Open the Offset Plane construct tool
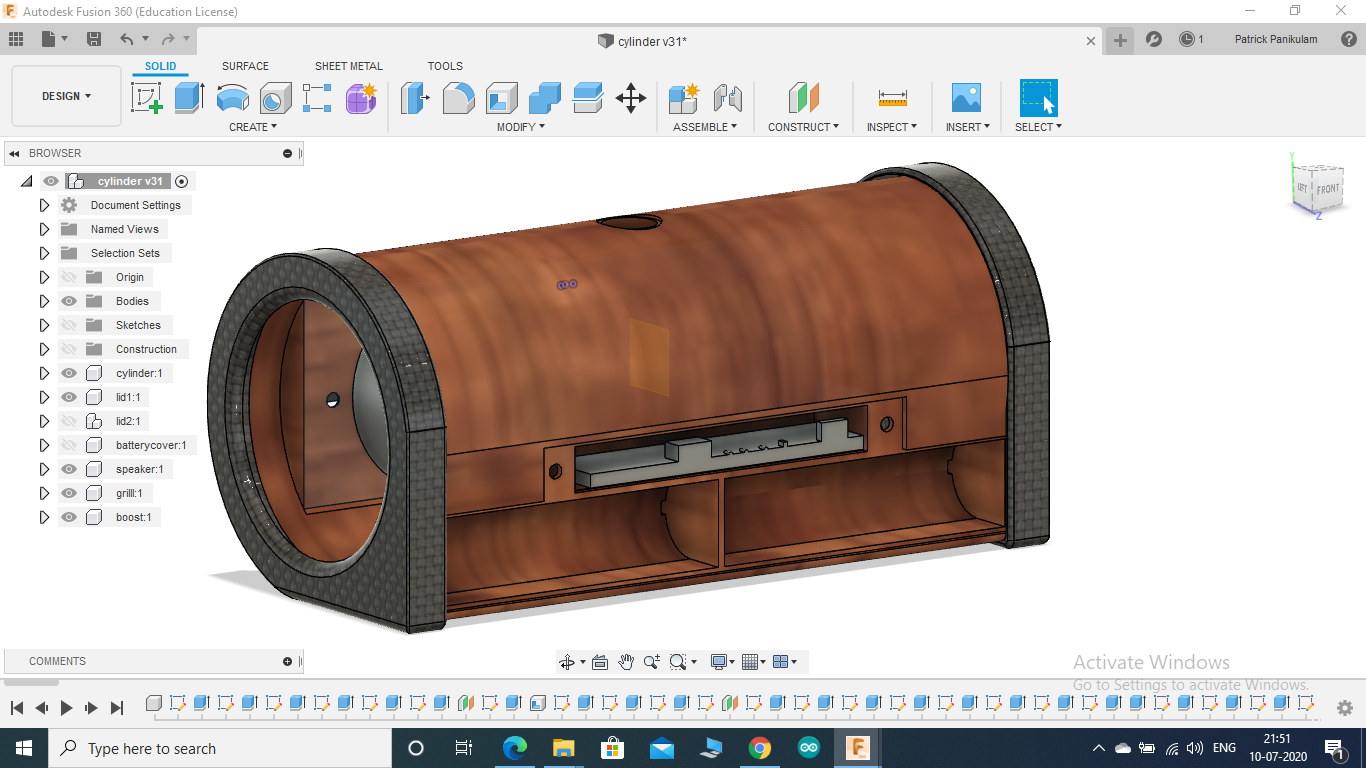 click(803, 98)
